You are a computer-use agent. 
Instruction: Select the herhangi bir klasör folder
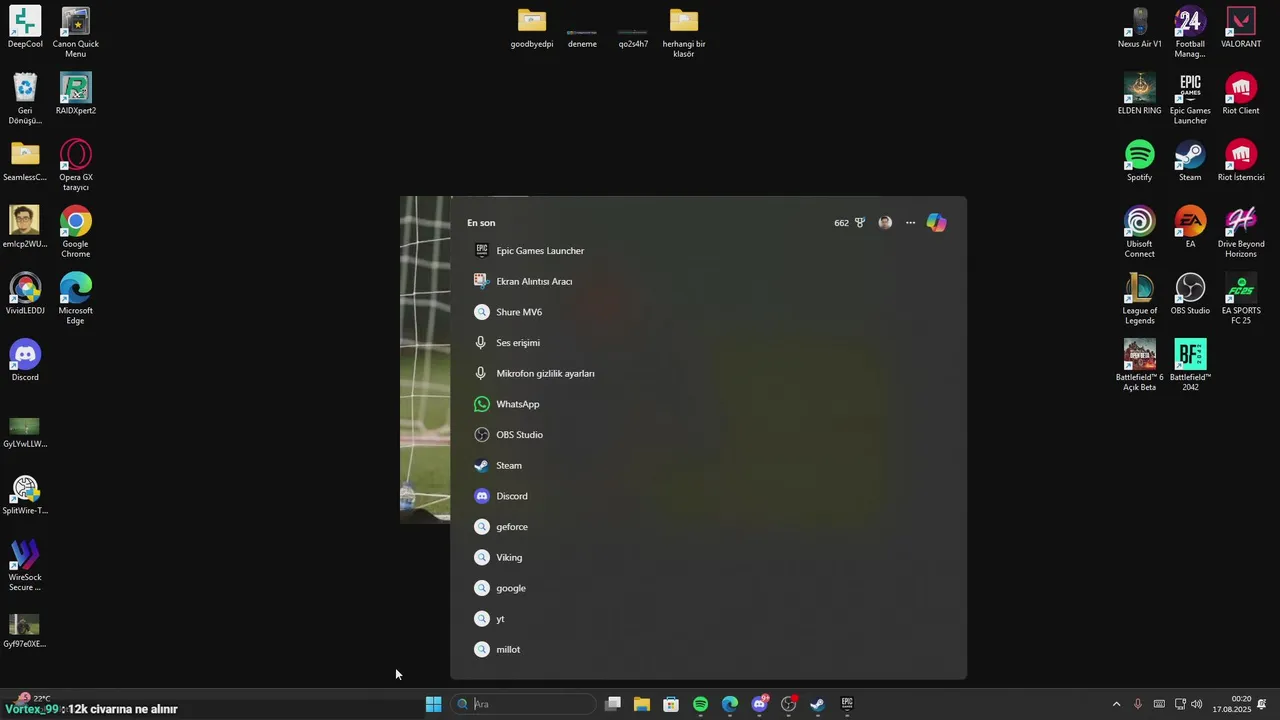(684, 32)
